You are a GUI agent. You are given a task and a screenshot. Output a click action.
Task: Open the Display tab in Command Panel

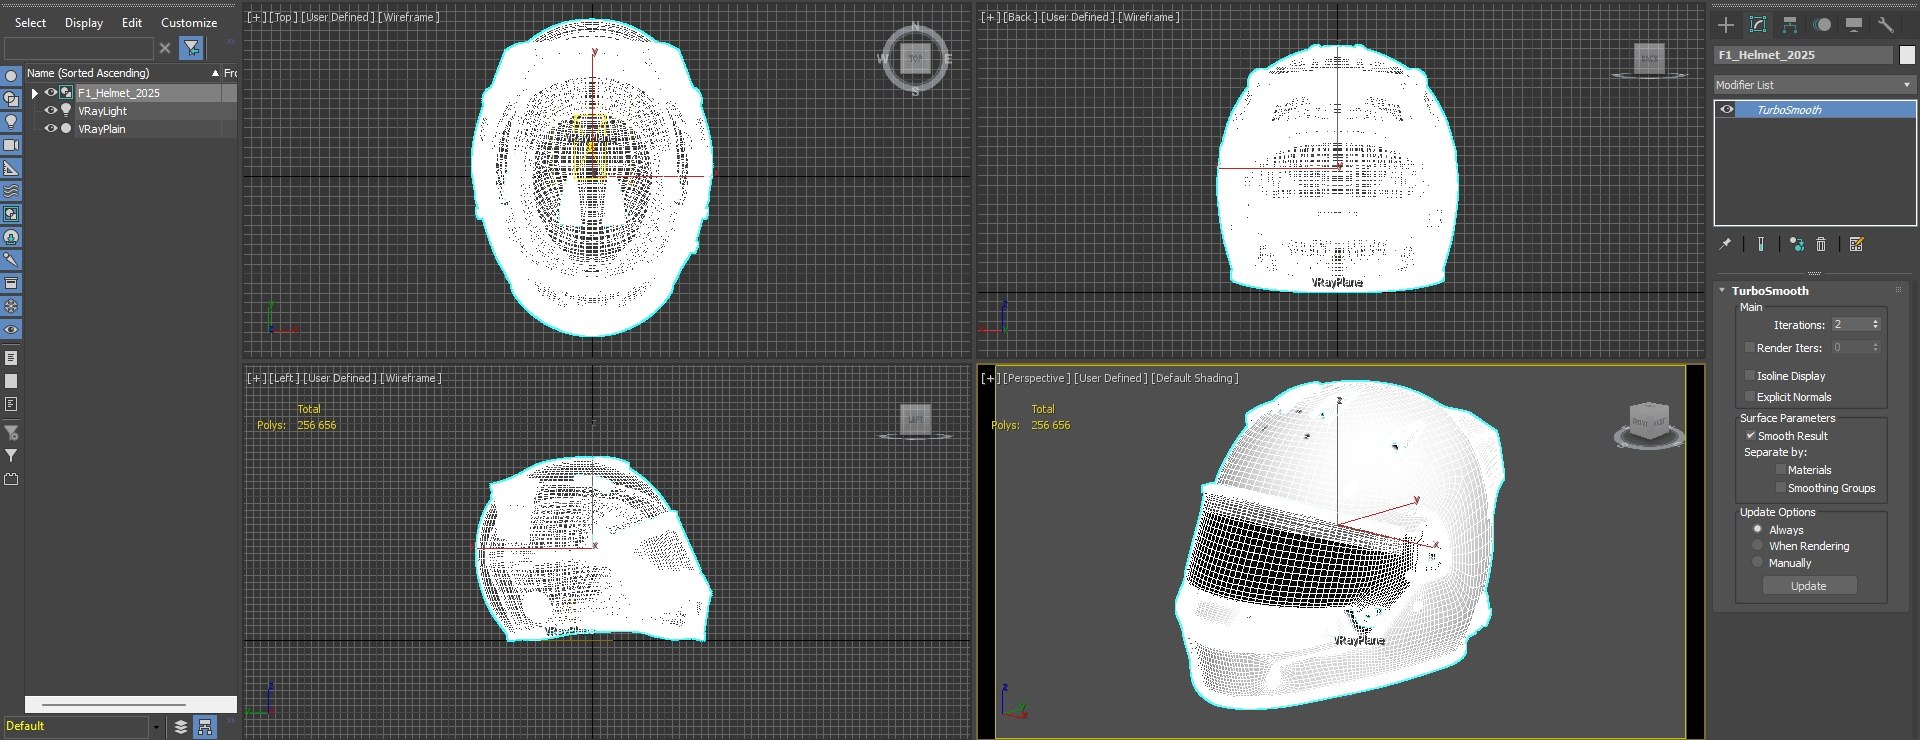[1854, 25]
